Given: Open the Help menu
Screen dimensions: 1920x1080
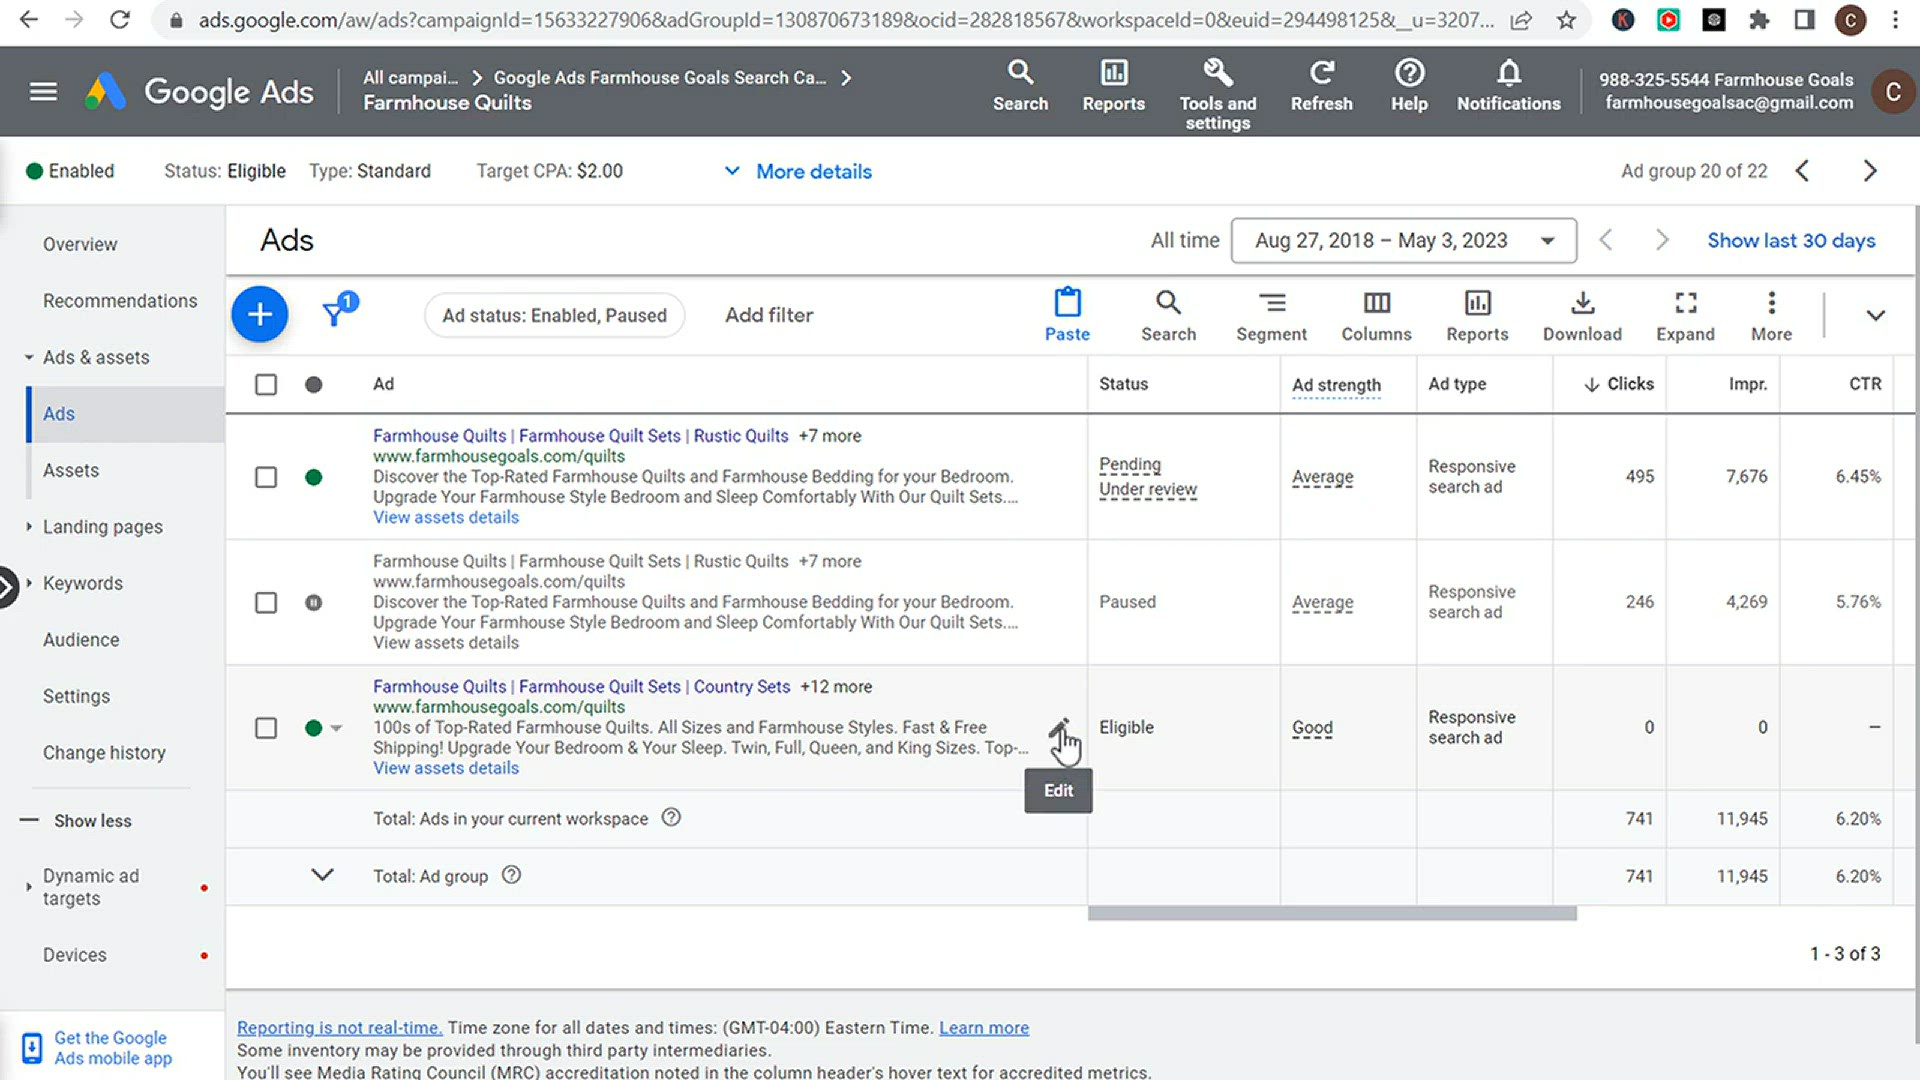Looking at the screenshot, I should pos(1409,85).
